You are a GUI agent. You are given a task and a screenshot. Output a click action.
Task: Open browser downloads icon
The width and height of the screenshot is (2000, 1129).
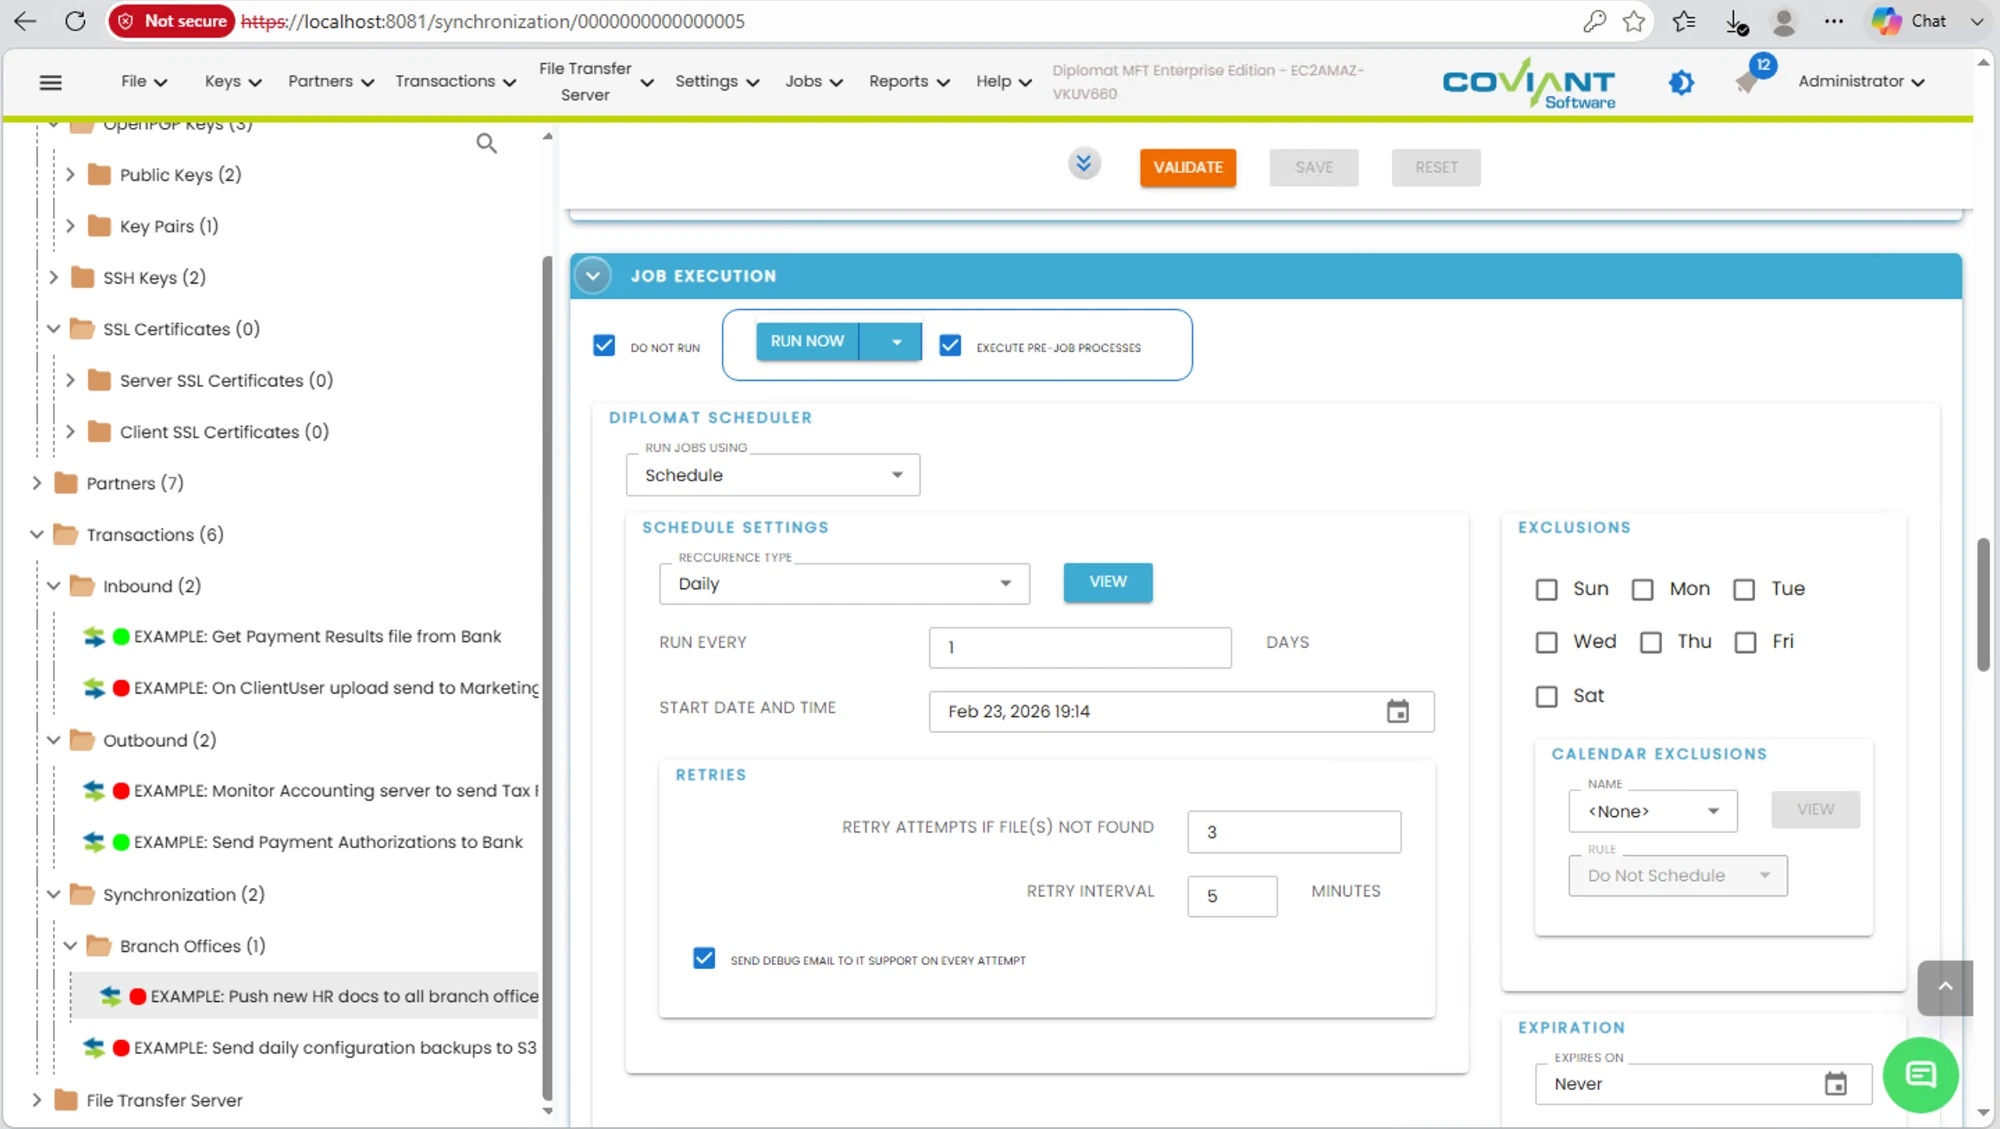click(1736, 22)
